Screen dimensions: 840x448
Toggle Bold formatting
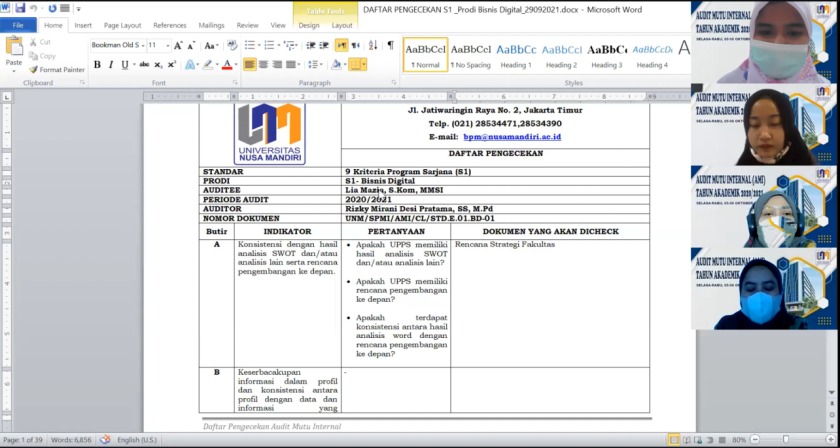(97, 65)
